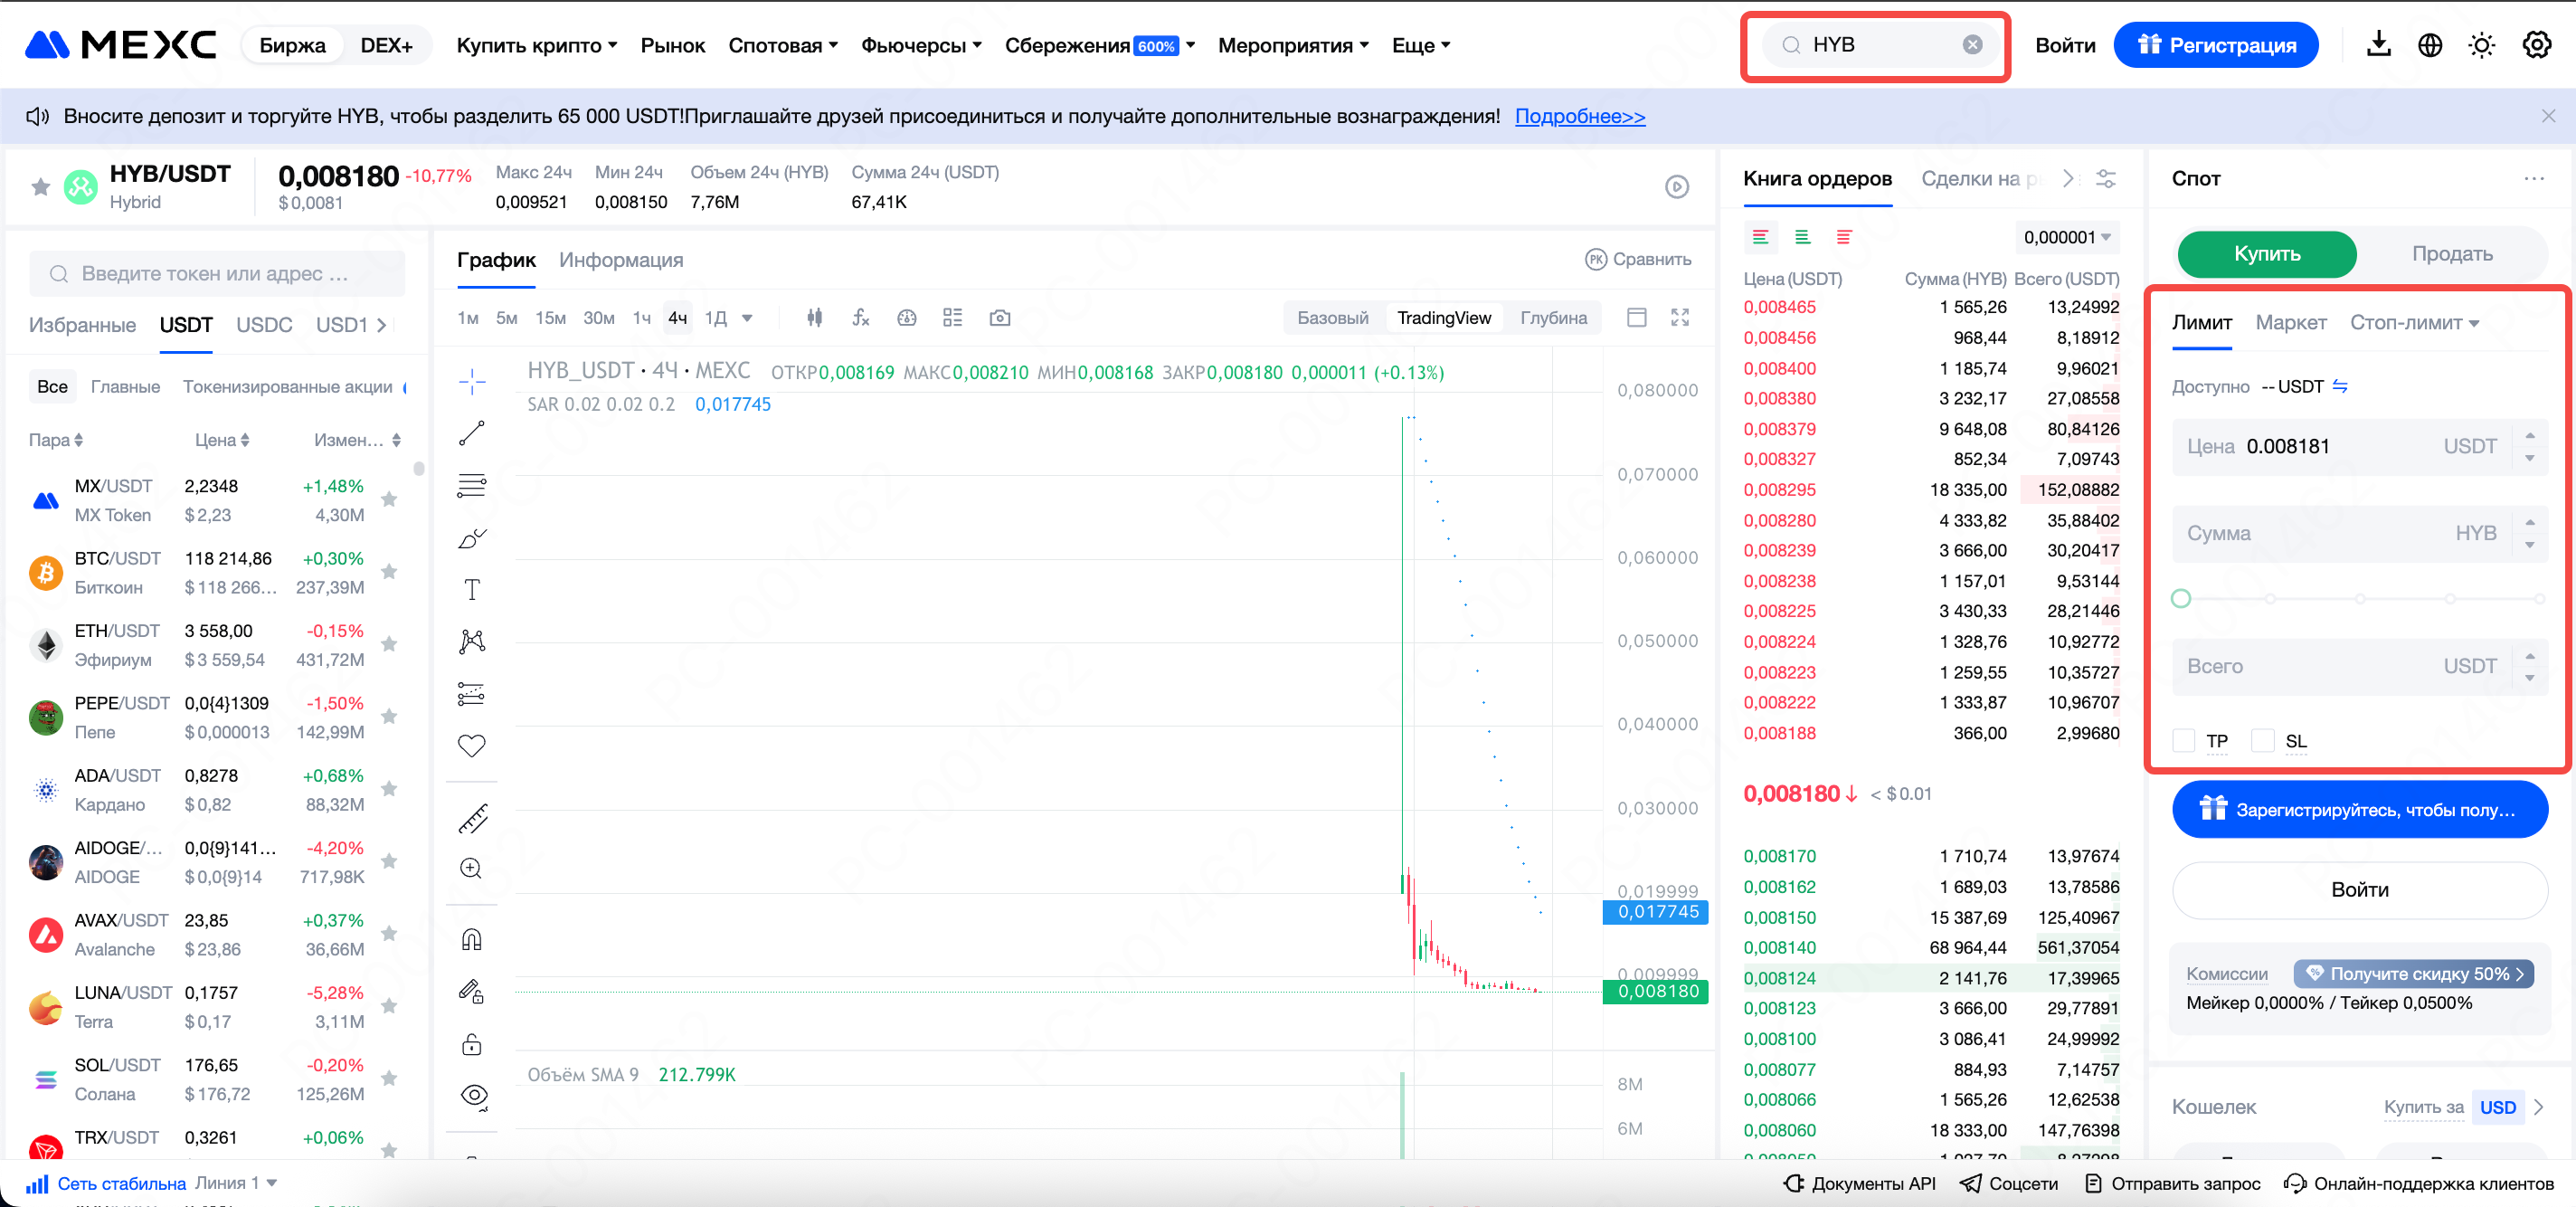Open the chart templates grid icon
This screenshot has height=1207, width=2576.
click(952, 318)
